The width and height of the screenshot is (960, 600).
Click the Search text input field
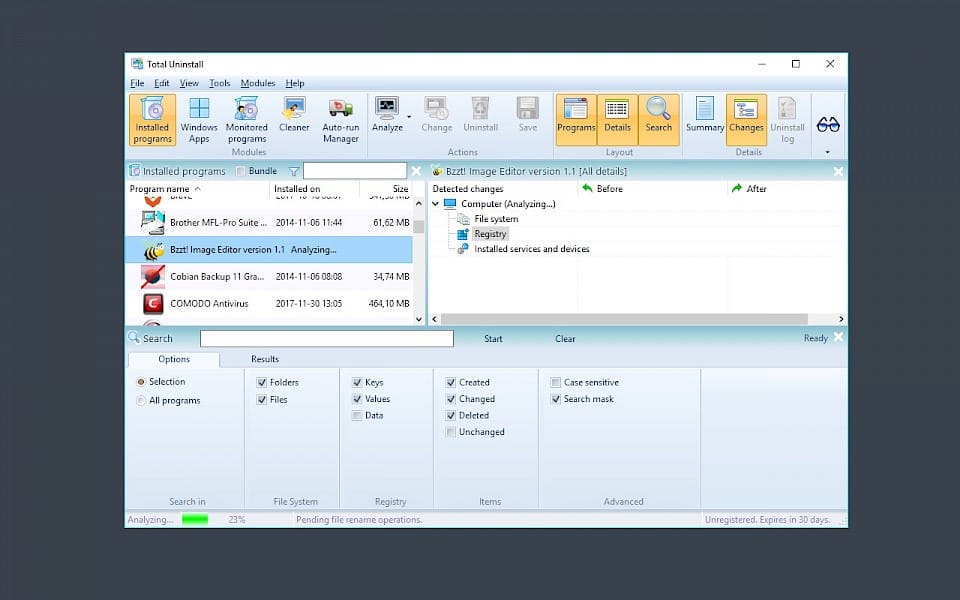[x=327, y=339]
